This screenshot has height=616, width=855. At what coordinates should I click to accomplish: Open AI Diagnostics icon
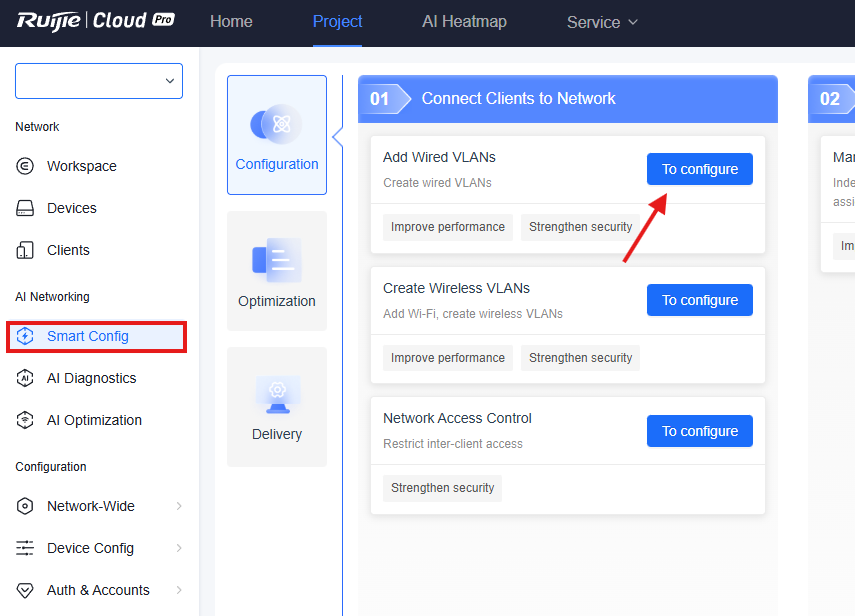(x=26, y=378)
